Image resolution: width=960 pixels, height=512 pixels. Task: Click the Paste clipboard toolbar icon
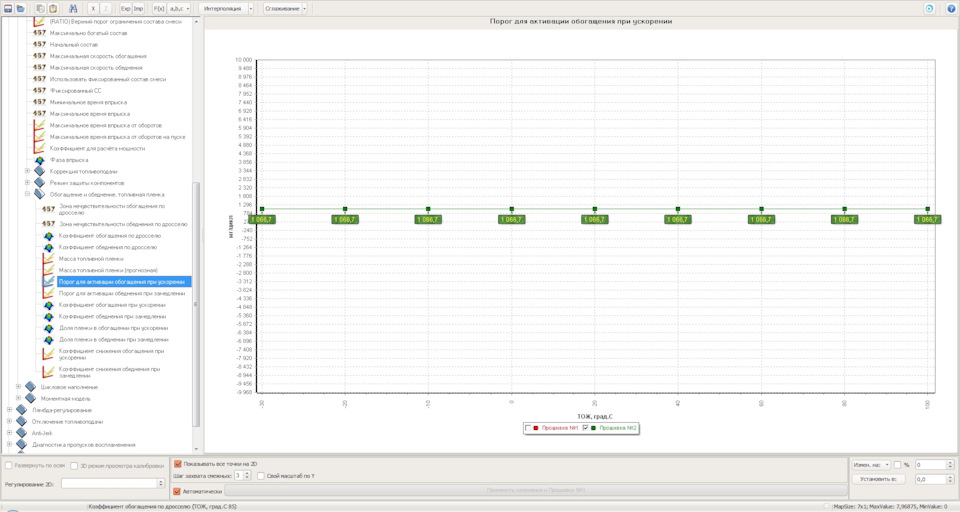tap(53, 9)
